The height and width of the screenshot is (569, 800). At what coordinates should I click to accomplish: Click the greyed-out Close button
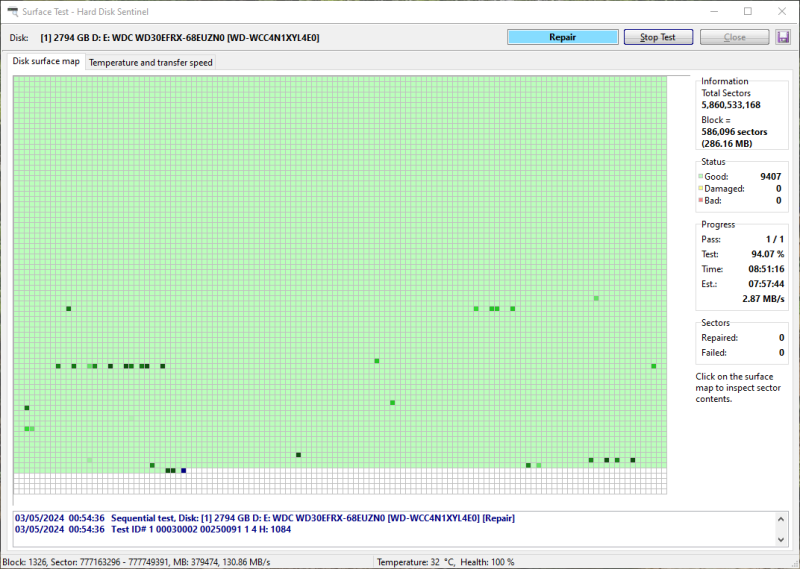[x=734, y=37]
